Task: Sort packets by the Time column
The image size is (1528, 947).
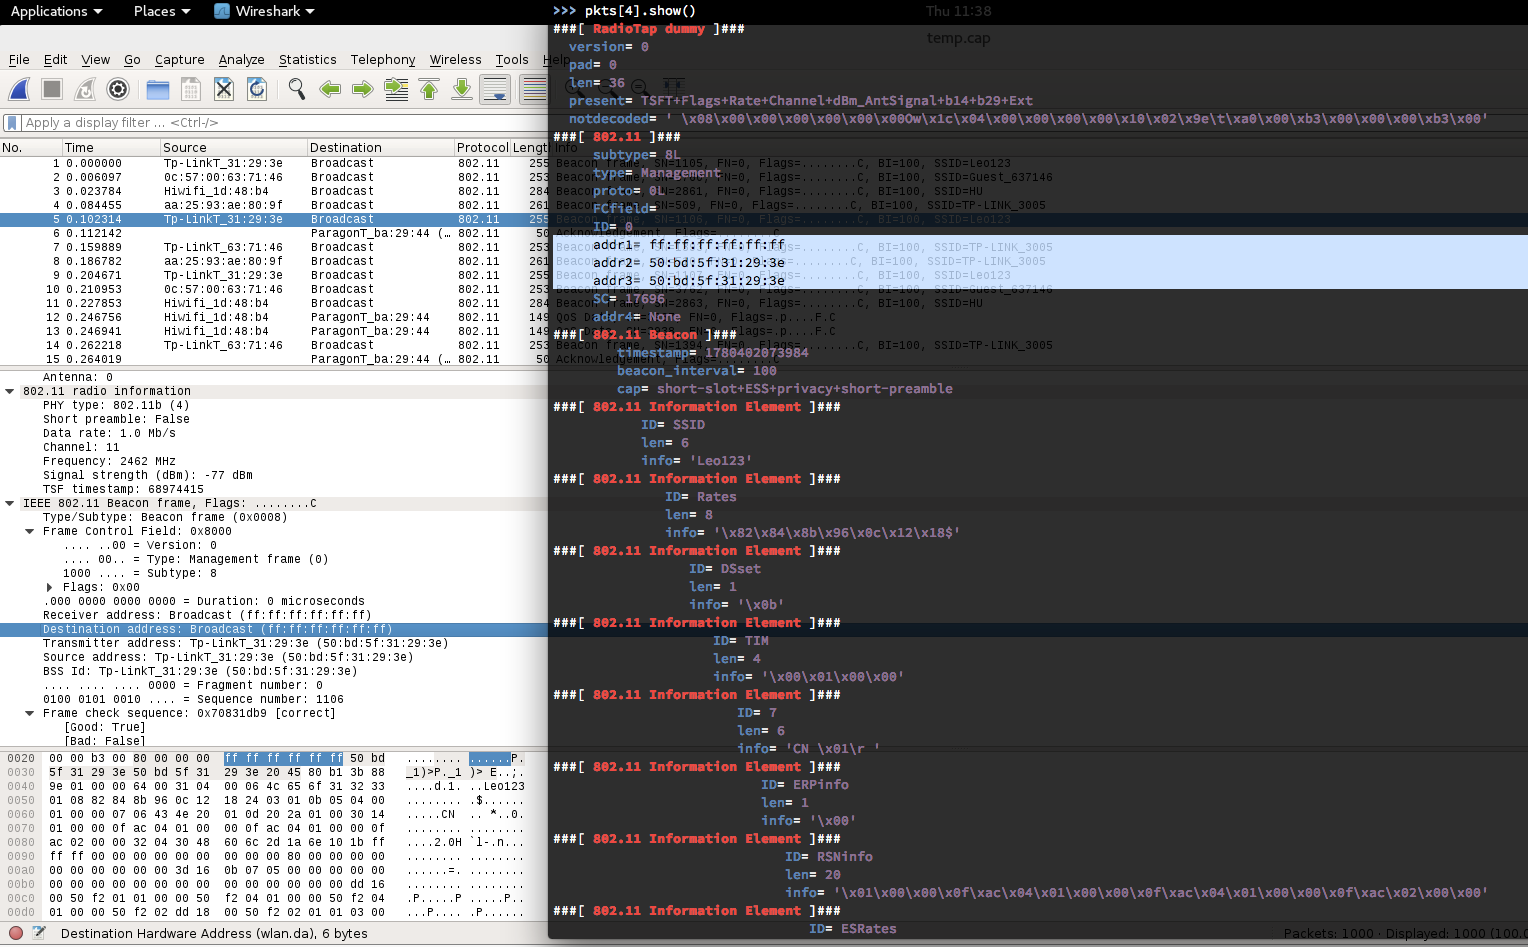Action: pos(111,147)
